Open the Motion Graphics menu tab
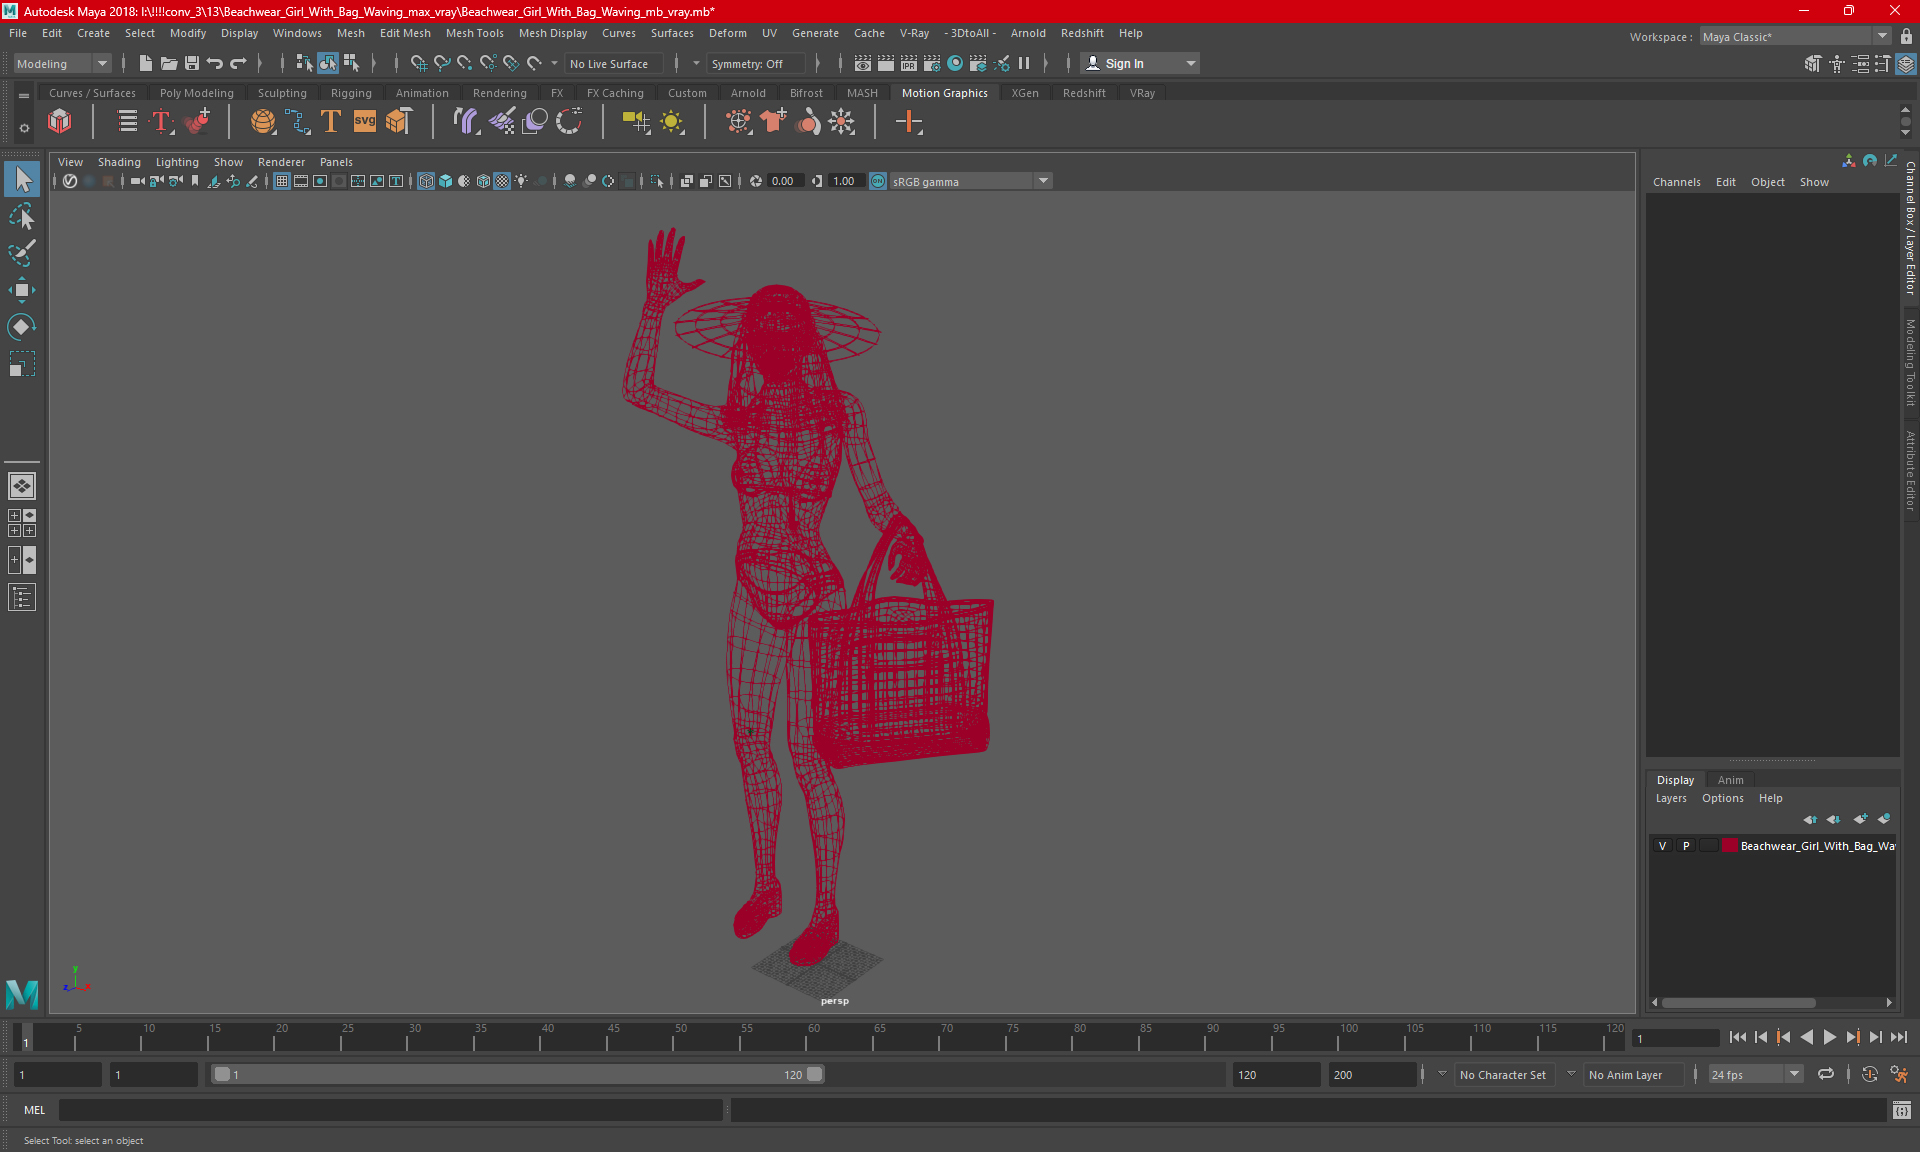 point(945,92)
